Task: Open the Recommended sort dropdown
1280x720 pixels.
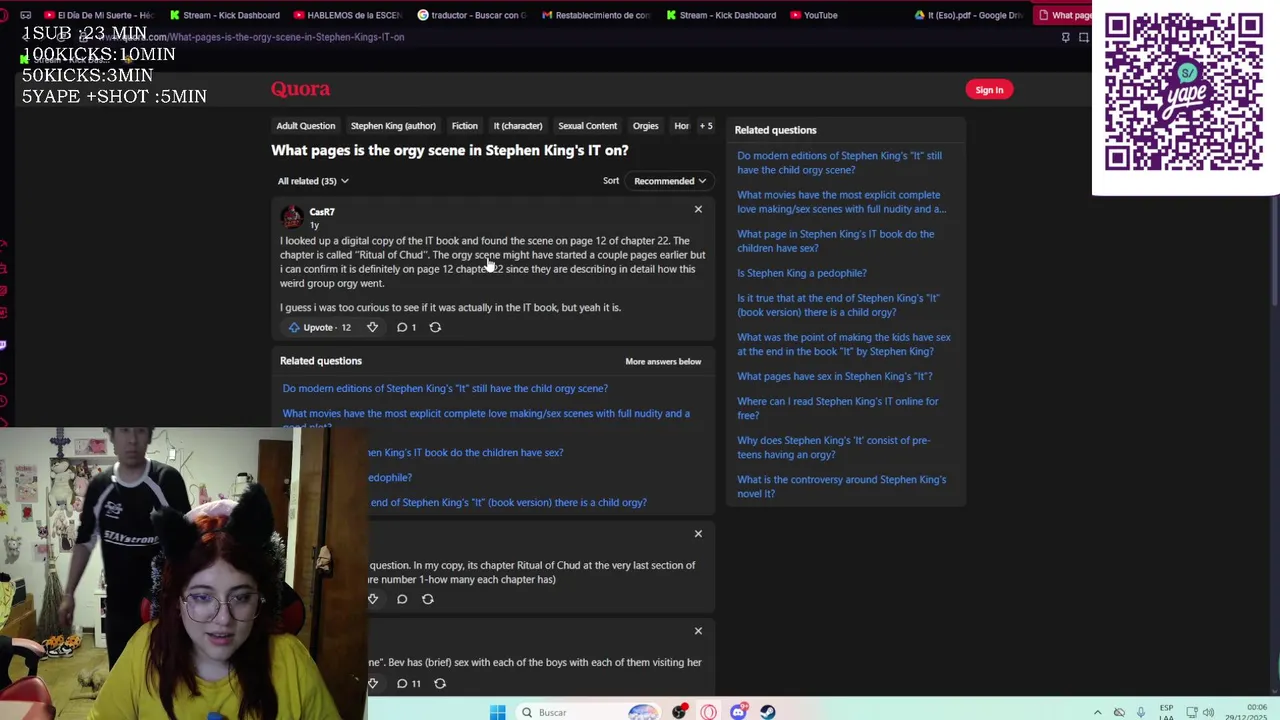Action: [x=670, y=181]
